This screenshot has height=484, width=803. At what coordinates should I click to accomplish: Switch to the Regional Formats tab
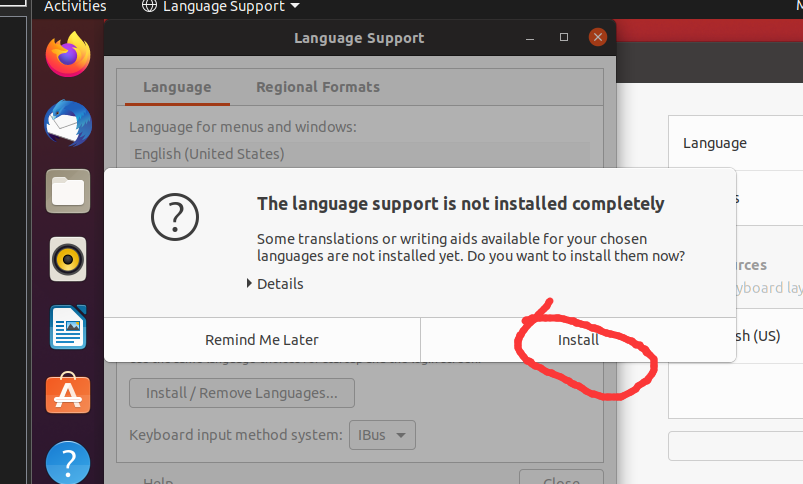click(x=317, y=87)
